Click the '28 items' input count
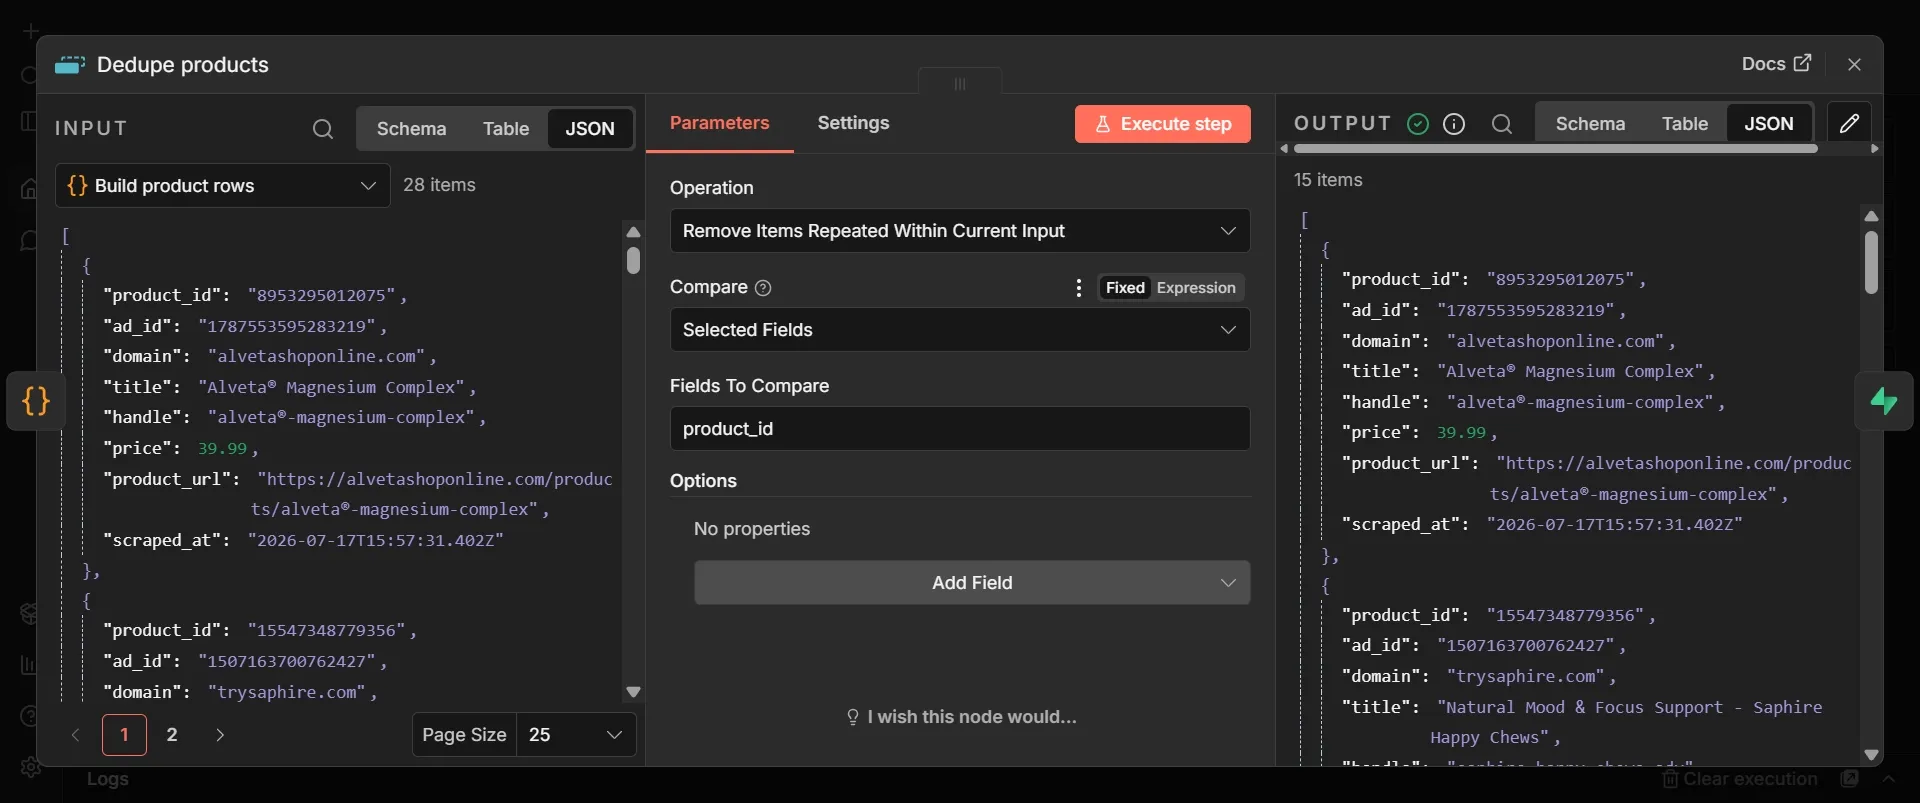 tap(439, 185)
